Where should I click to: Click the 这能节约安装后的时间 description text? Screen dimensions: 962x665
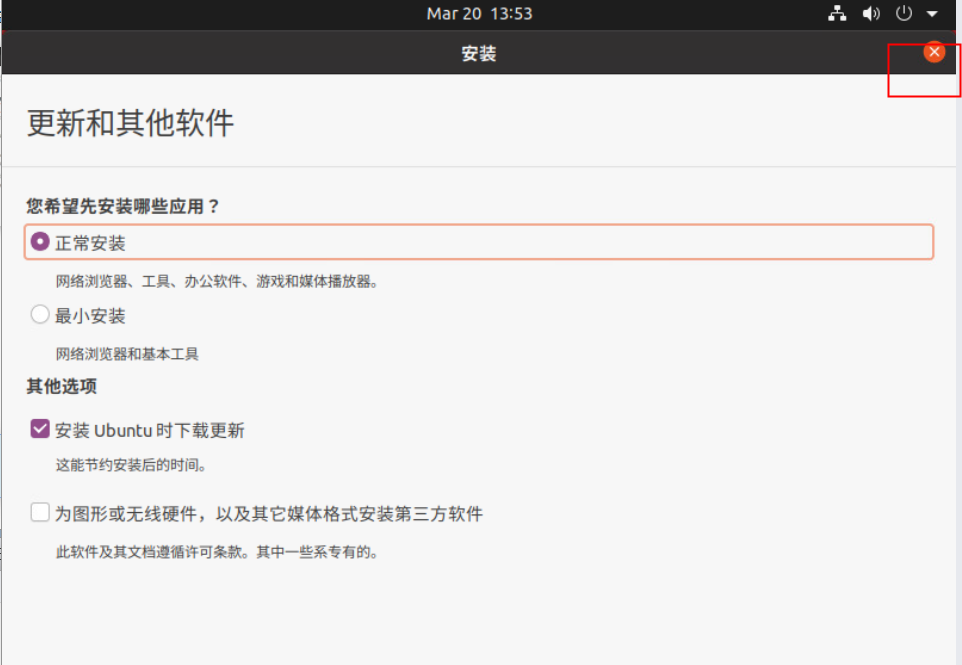pyautogui.click(x=131, y=465)
